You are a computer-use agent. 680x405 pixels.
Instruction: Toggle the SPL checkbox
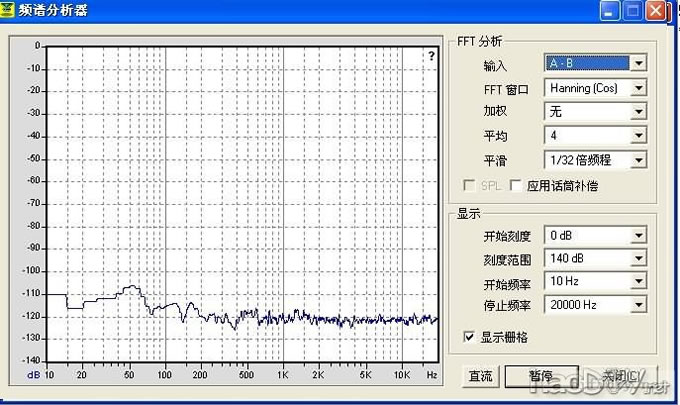[x=469, y=185]
